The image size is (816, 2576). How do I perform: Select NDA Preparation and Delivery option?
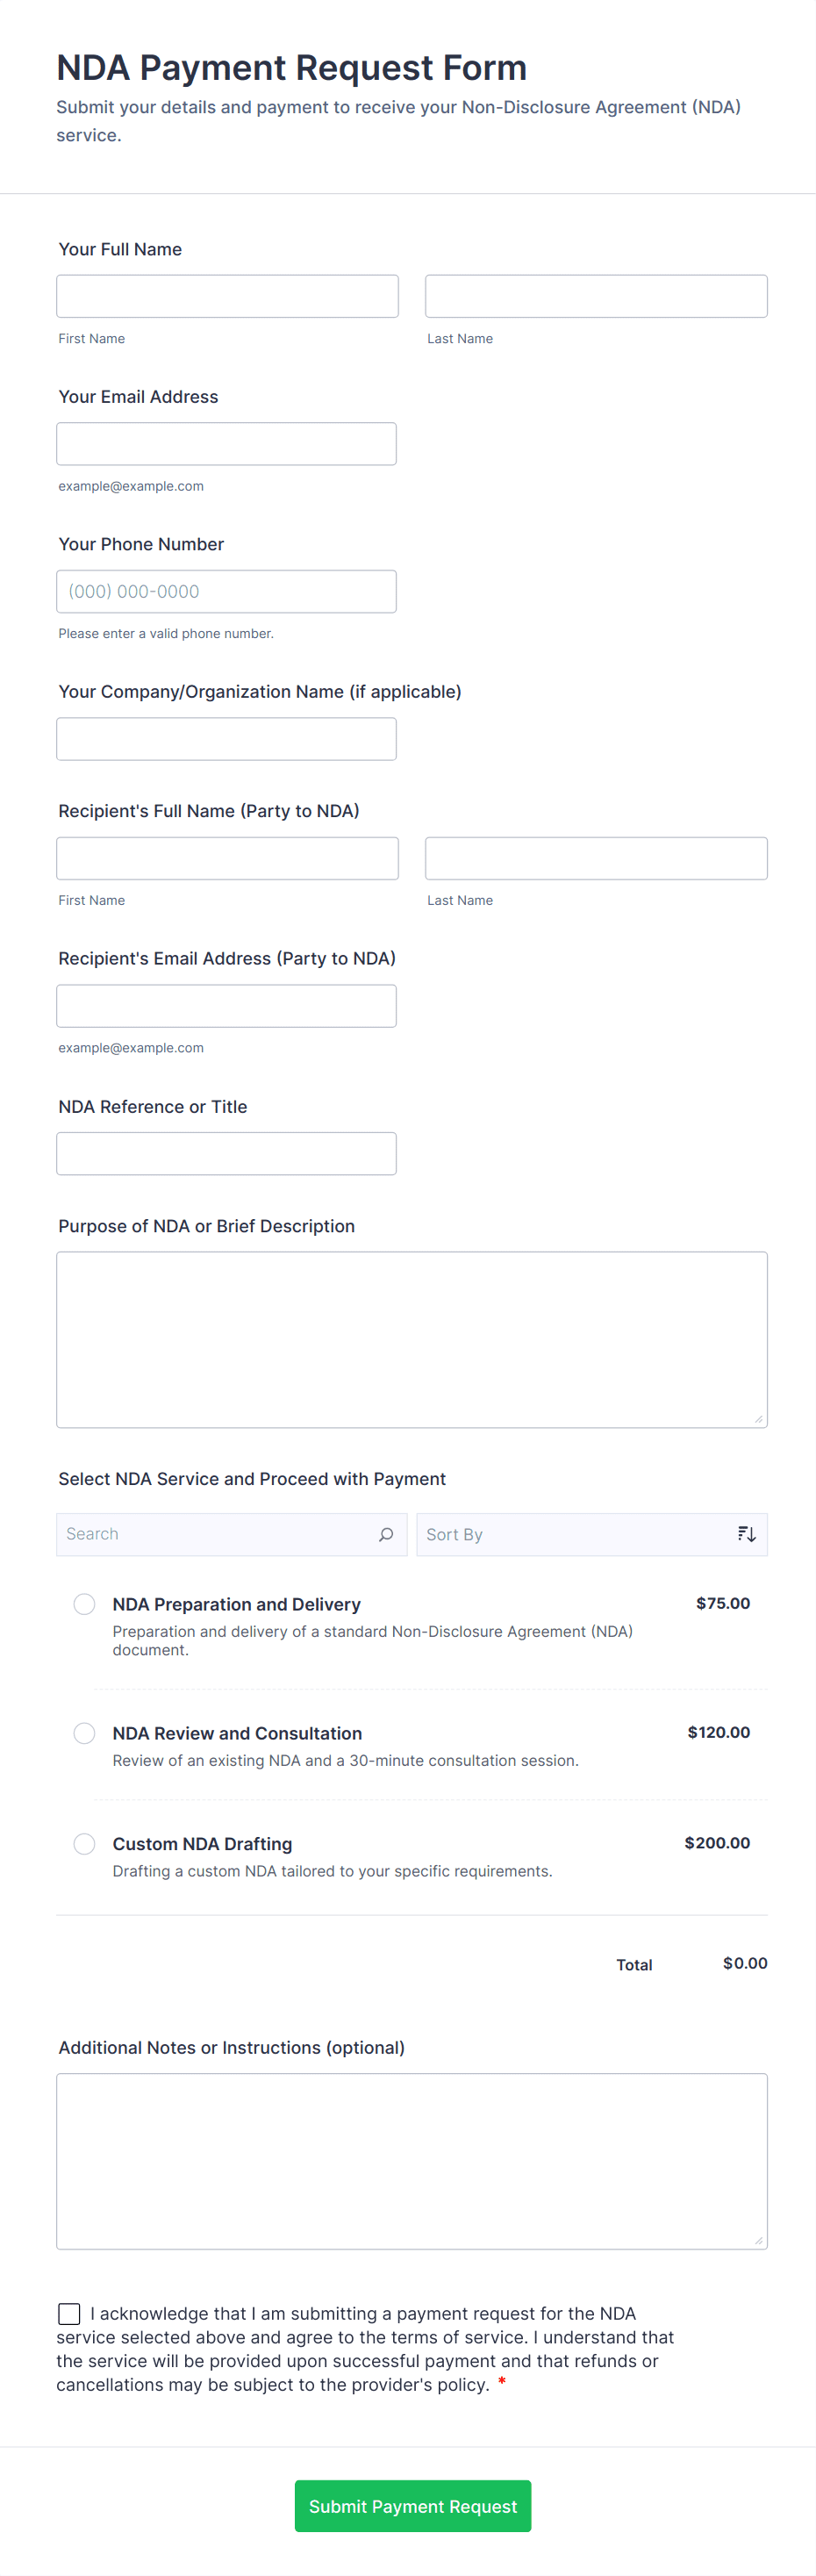(85, 1604)
